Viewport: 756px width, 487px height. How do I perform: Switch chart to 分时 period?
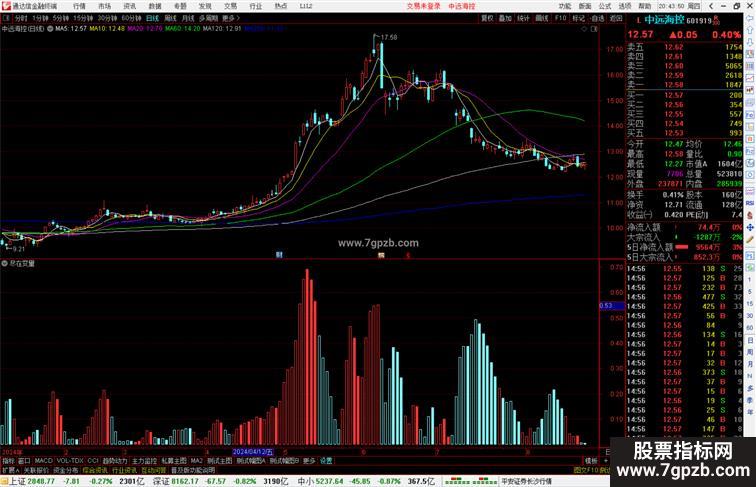click(21, 18)
